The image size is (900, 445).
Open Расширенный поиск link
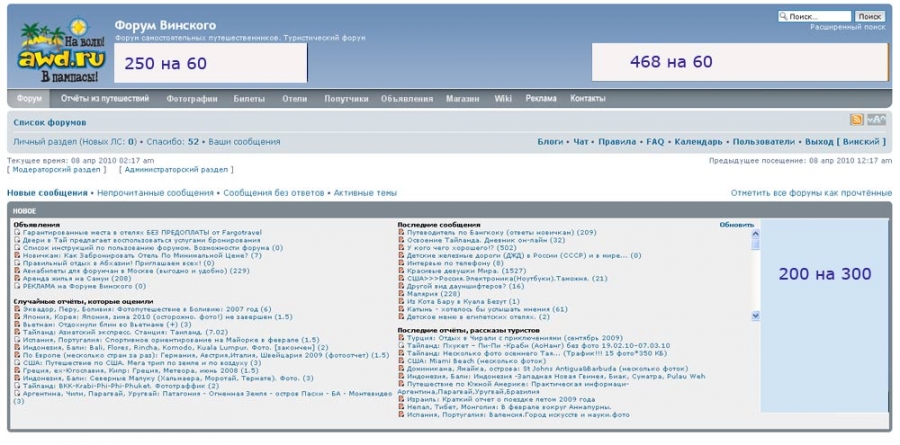pos(848,27)
